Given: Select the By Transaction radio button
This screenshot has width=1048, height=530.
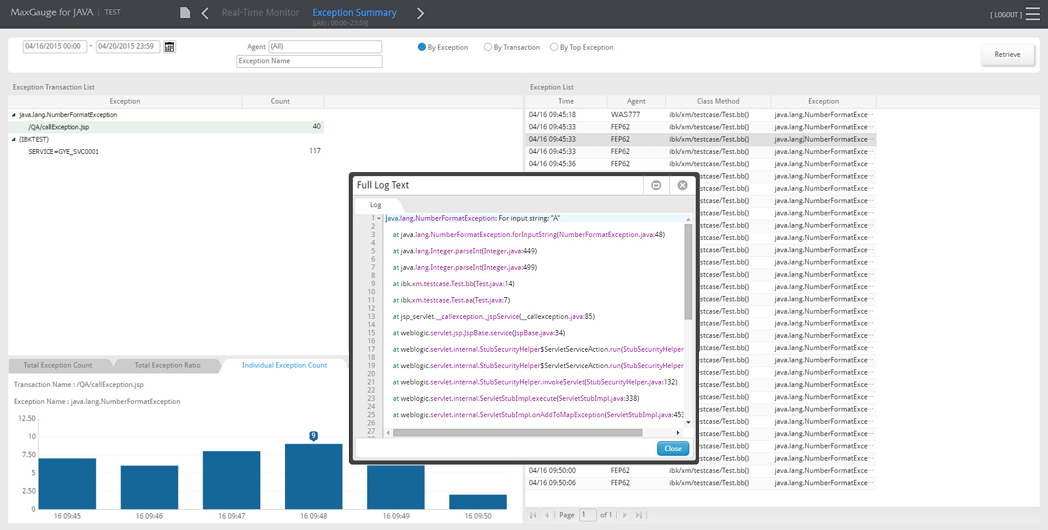Looking at the screenshot, I should tap(488, 47).
